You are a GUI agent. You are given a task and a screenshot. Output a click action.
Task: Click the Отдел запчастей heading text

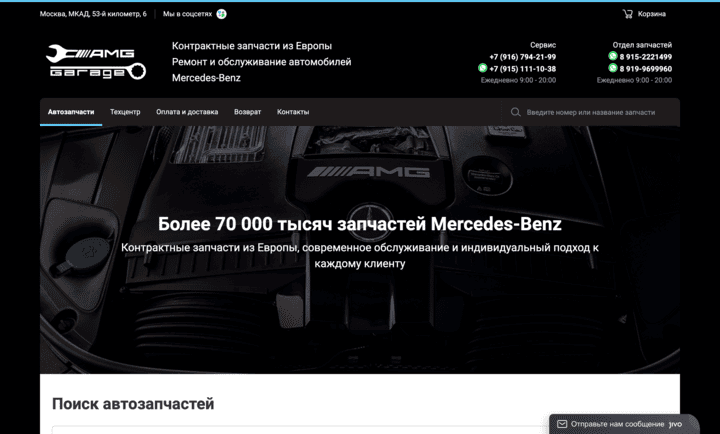click(642, 45)
